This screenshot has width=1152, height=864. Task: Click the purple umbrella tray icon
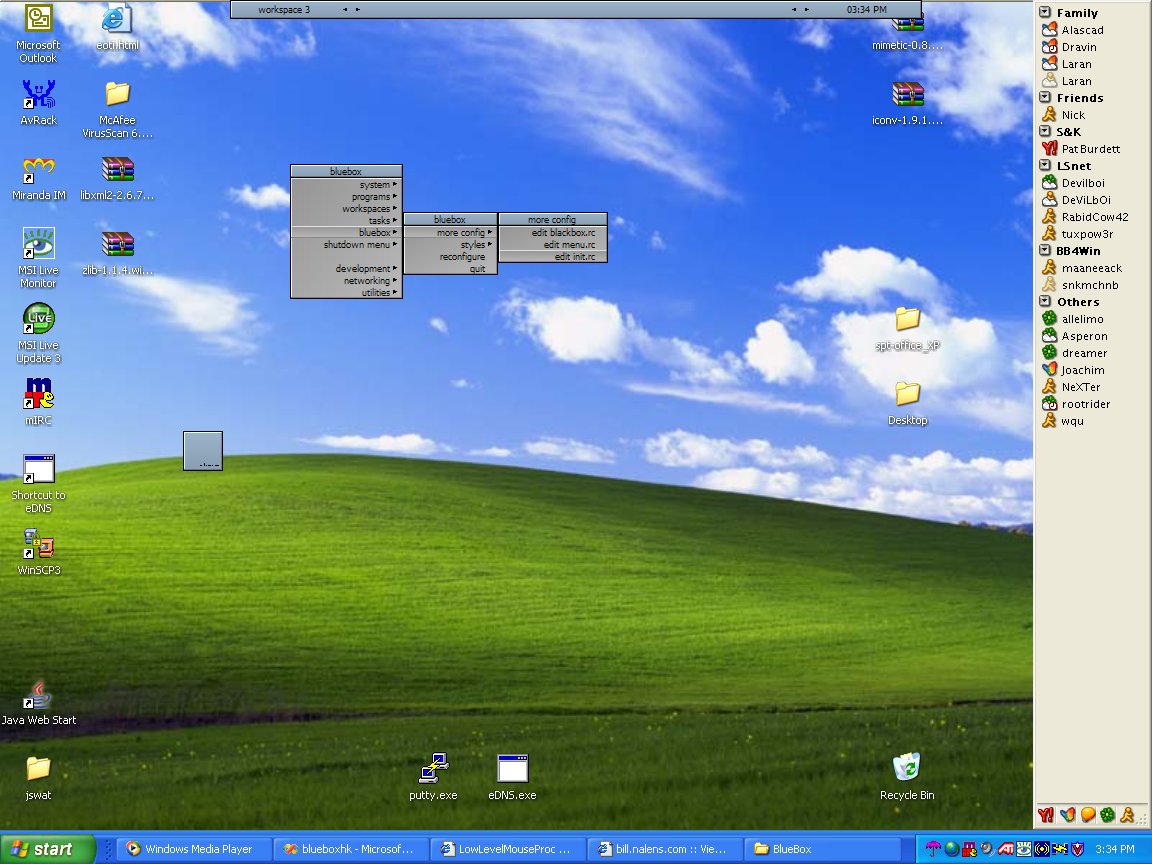point(933,849)
